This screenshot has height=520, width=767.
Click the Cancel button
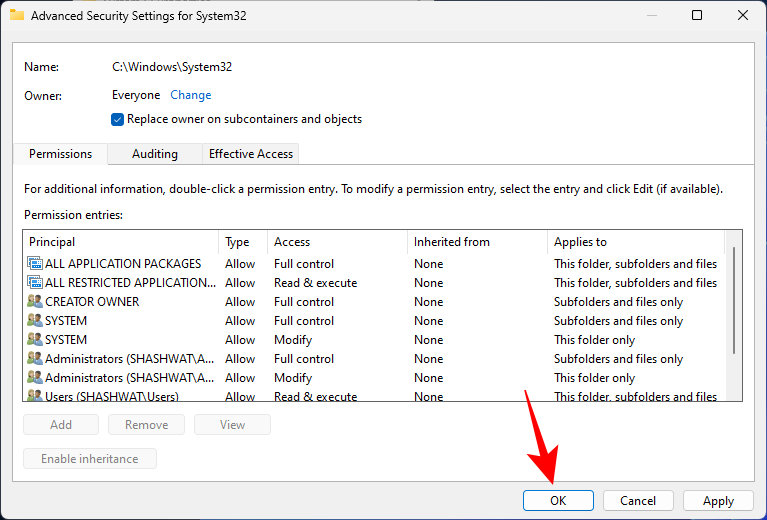pos(638,501)
